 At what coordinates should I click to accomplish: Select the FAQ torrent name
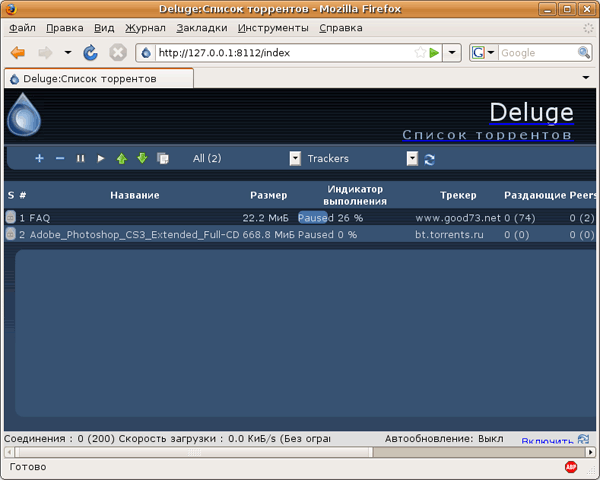tap(40, 218)
